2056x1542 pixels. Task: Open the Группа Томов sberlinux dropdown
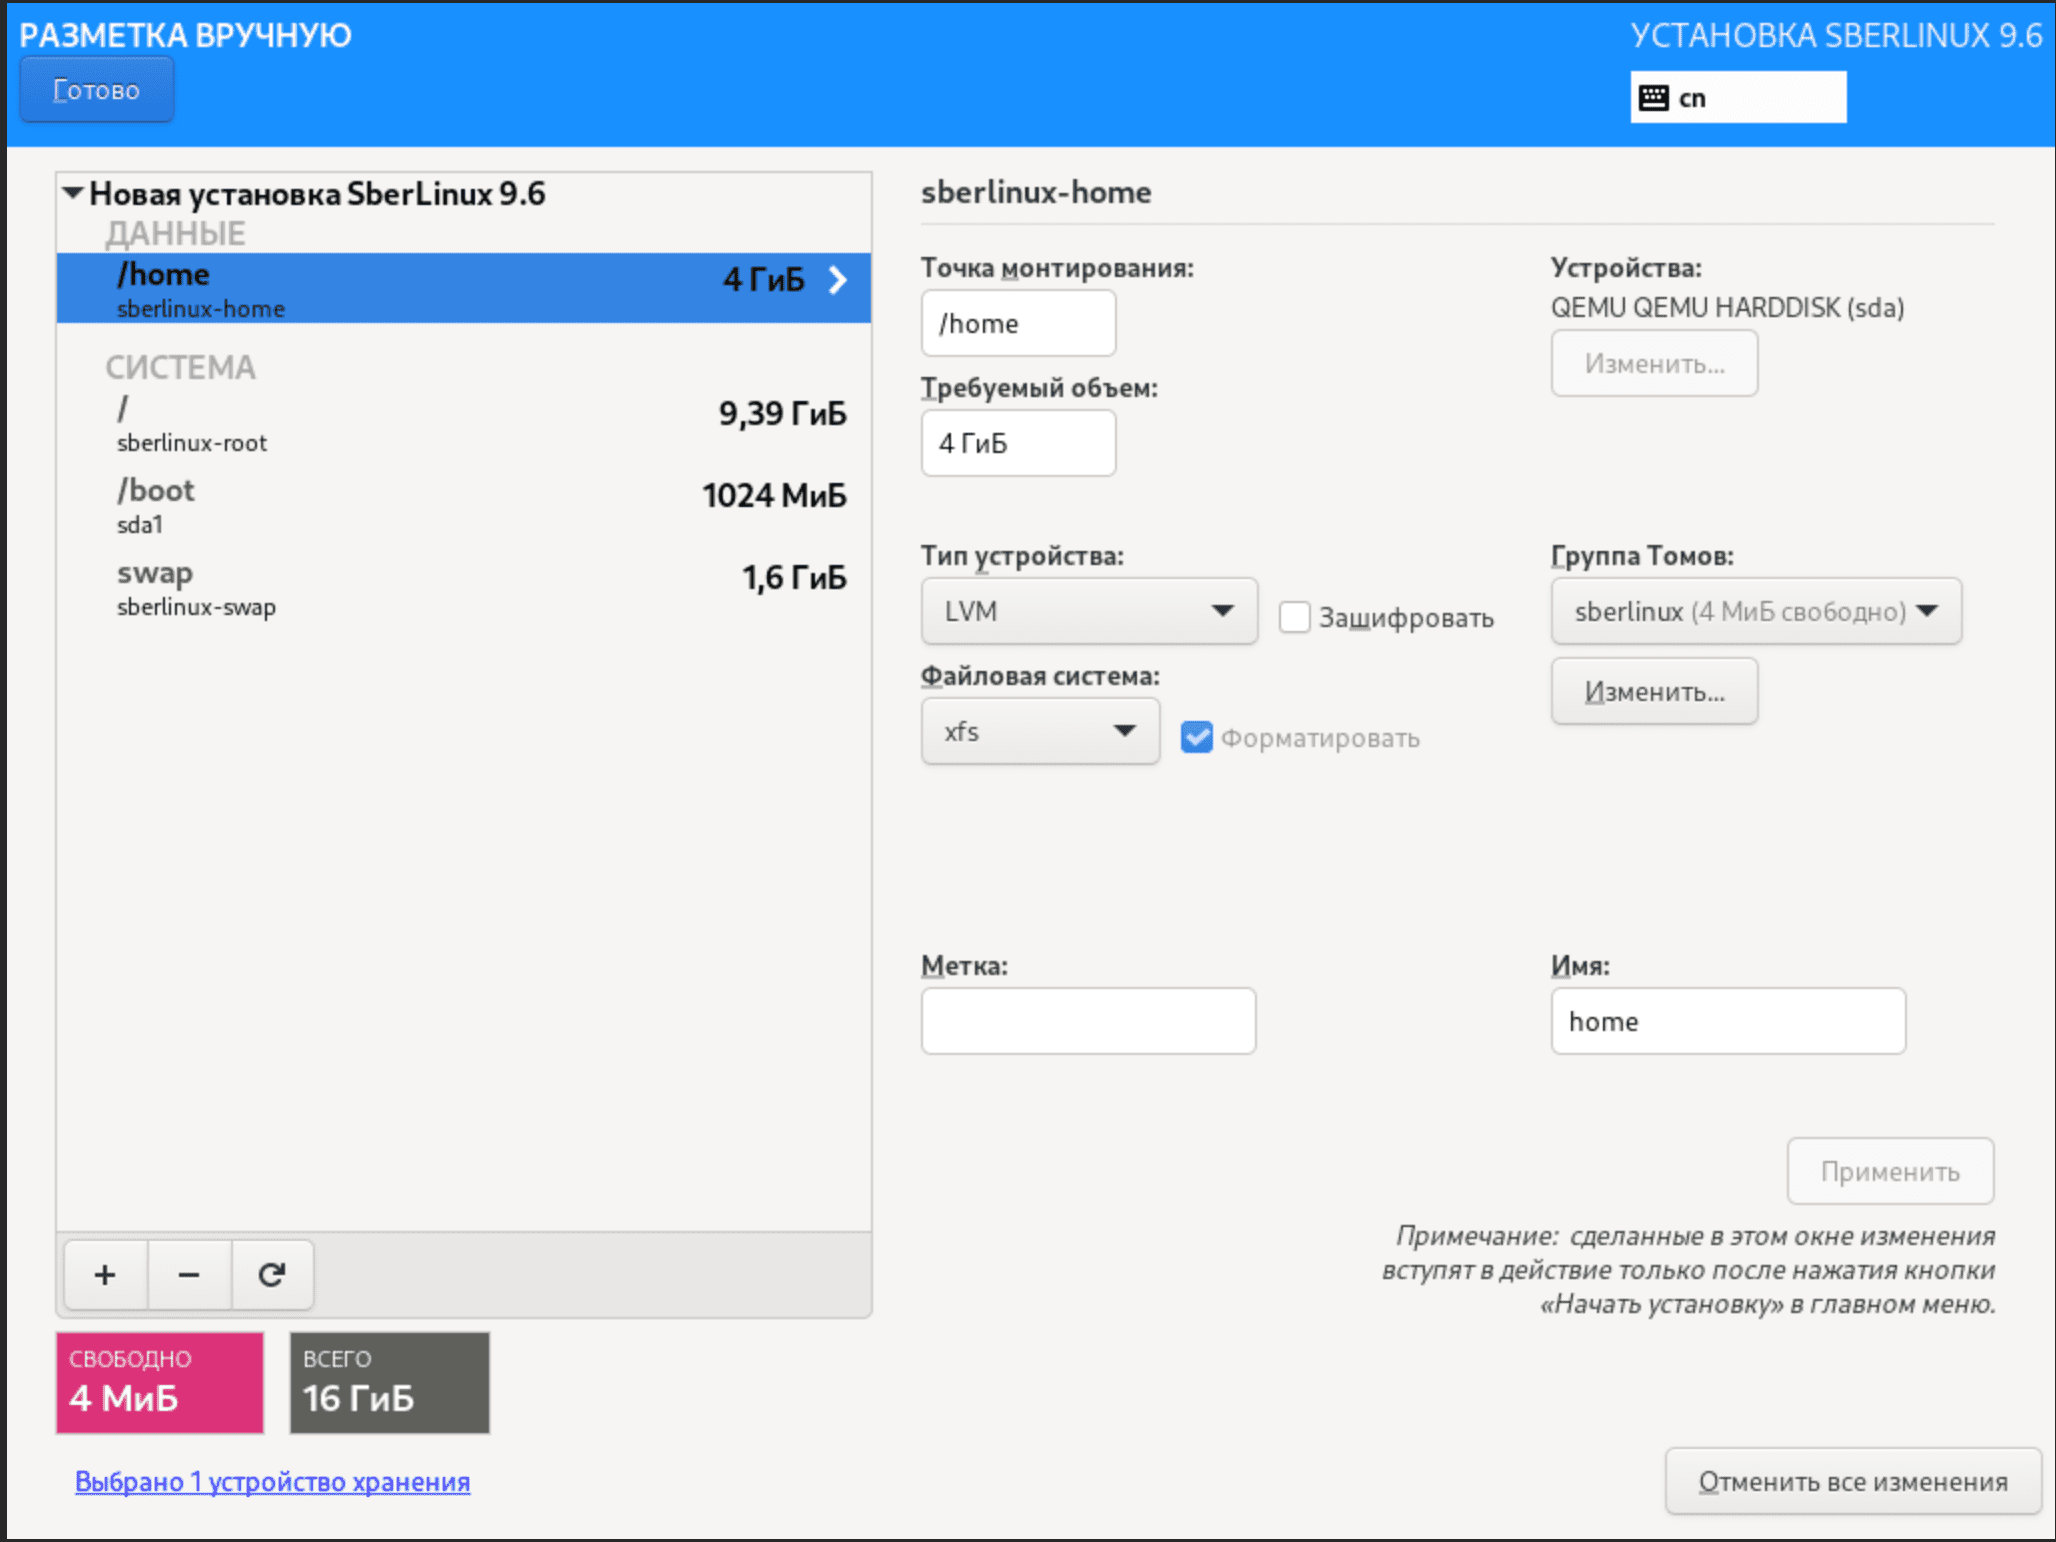tap(1756, 611)
